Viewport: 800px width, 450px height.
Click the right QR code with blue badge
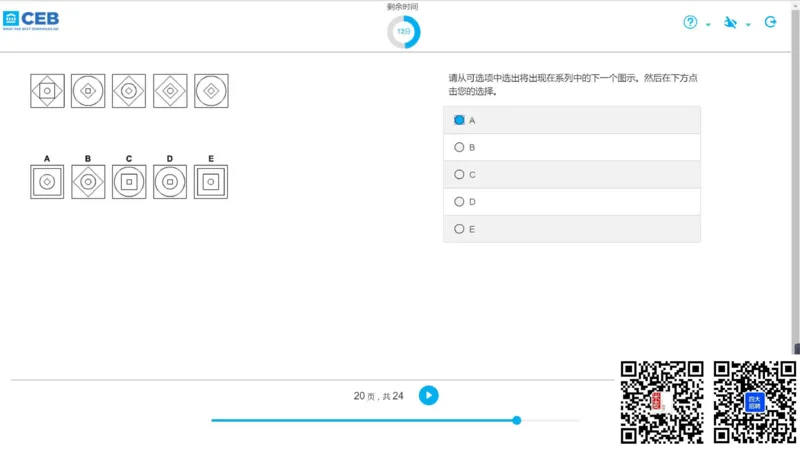point(755,402)
